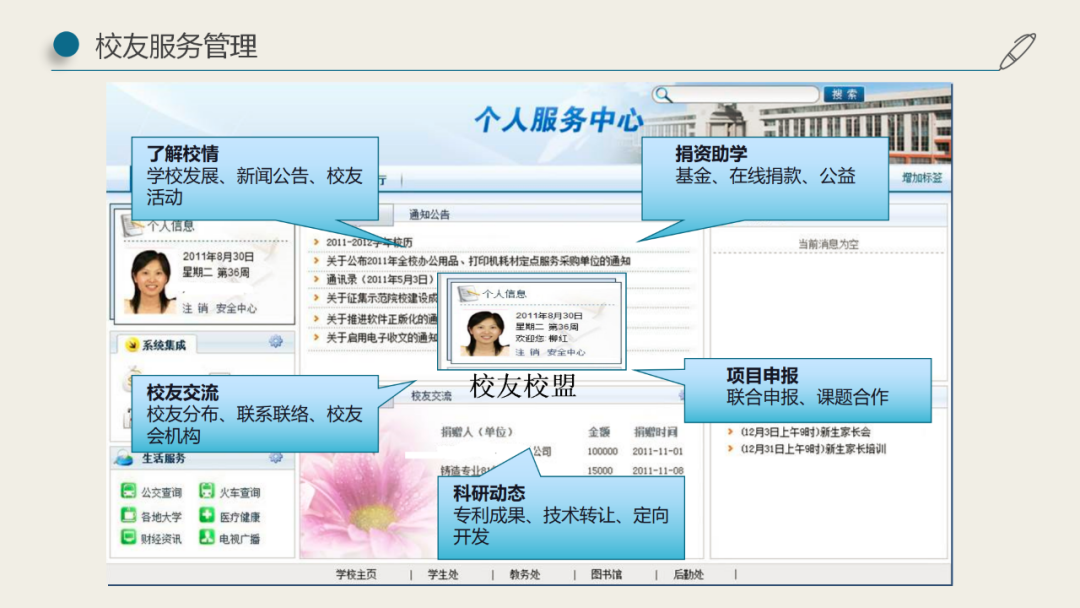1080x608 pixels.
Task: Go to 后勤处 footer link
Action: (688, 574)
